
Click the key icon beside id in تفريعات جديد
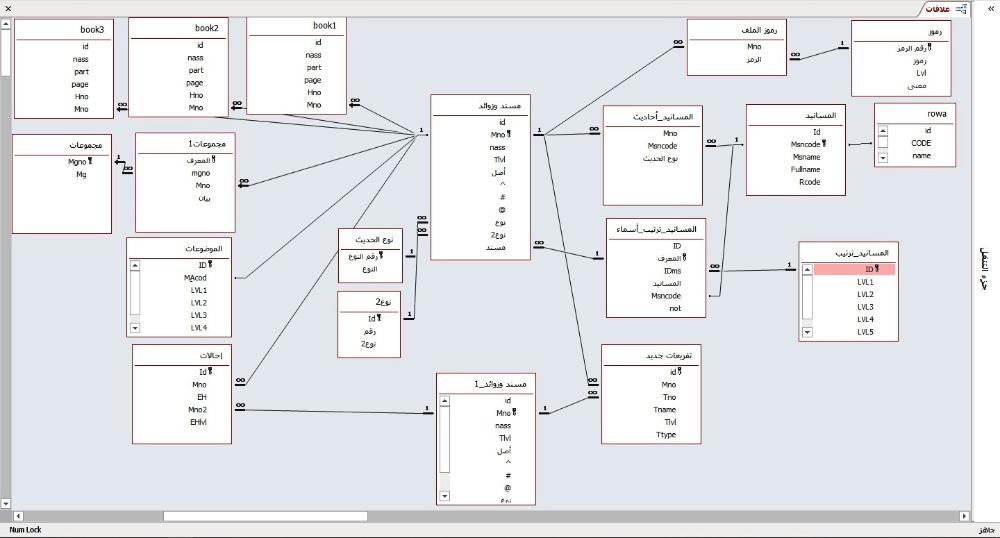pos(679,372)
